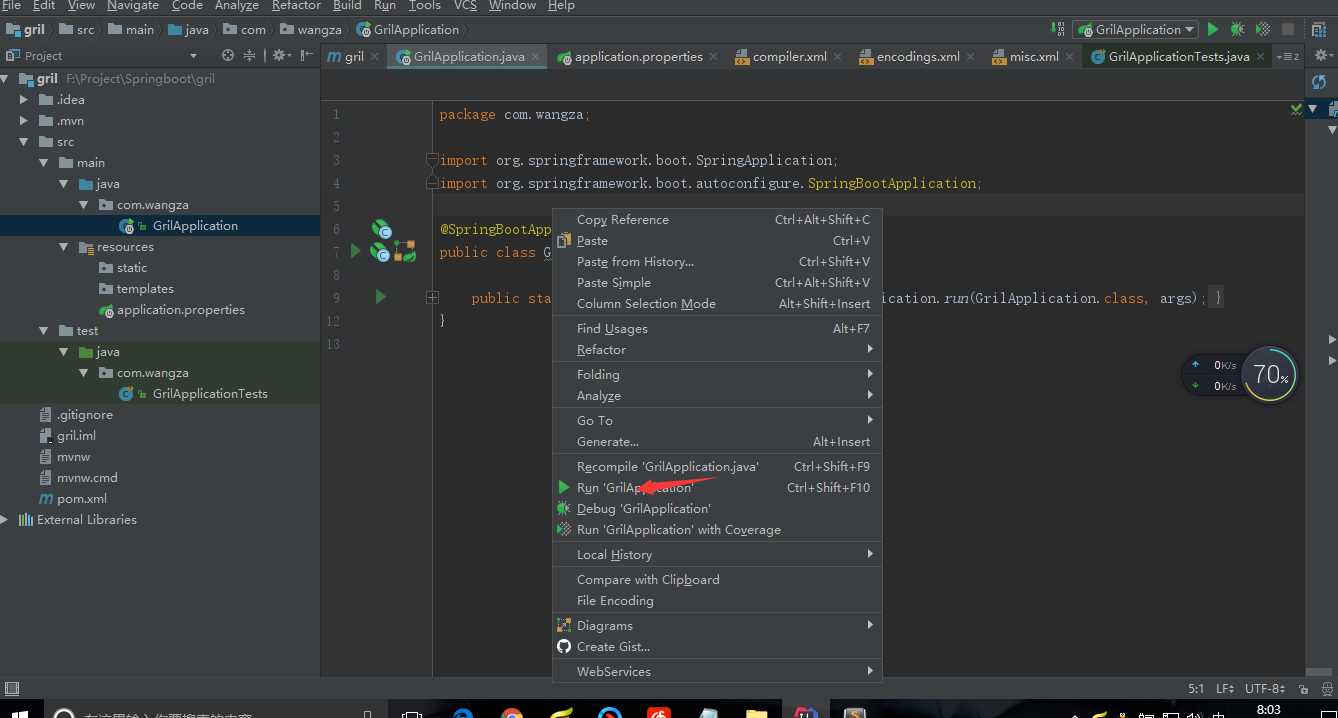1338x718 pixels.
Task: Click the run gutter arrow on line 7
Action: coord(355,252)
